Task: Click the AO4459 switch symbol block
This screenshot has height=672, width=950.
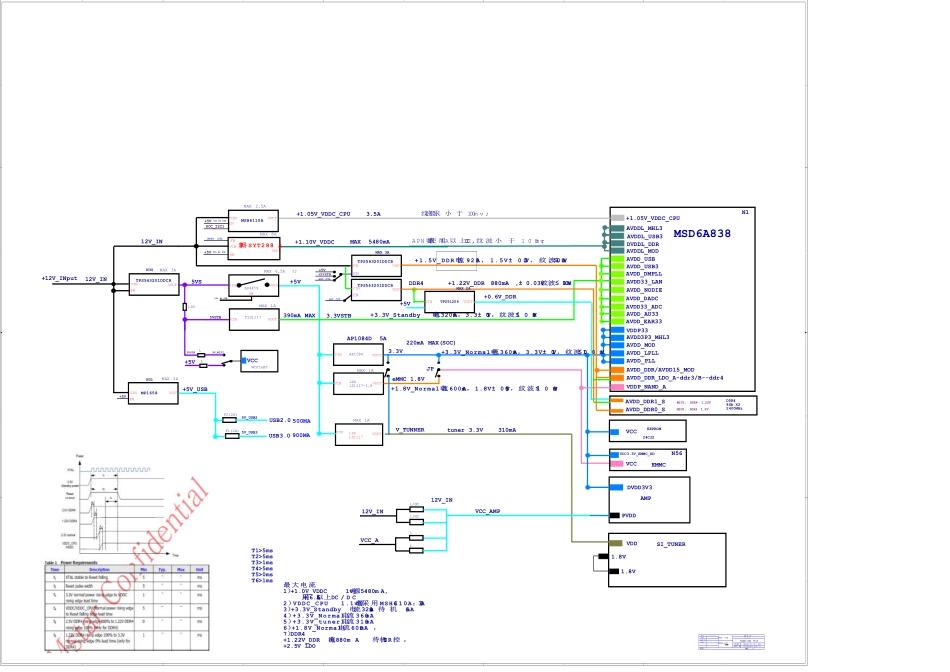Action: coord(255,285)
